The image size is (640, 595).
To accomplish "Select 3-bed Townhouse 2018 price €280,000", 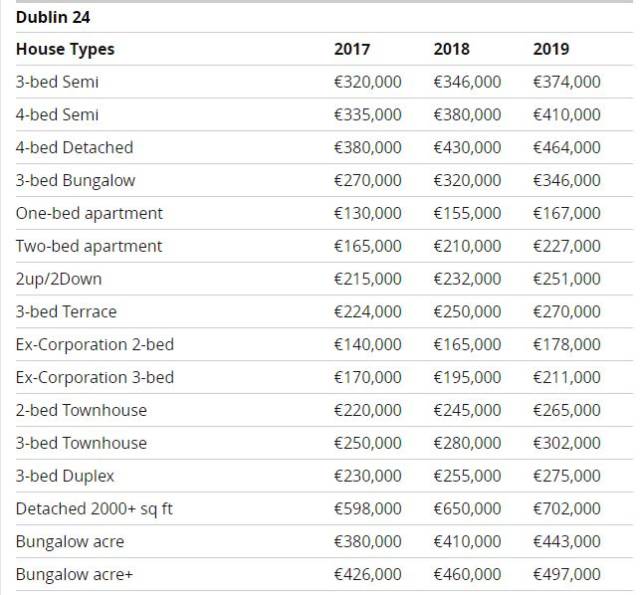I will [x=467, y=443].
